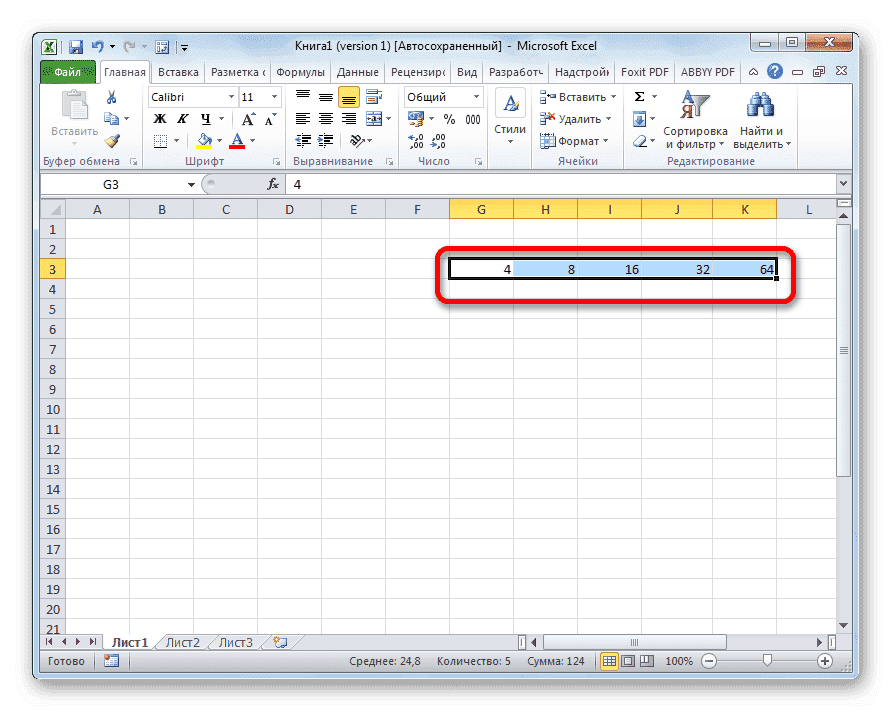Image resolution: width=892 pixels, height=712 pixels.
Task: Click the Insert Function fx icon
Action: pyautogui.click(x=275, y=184)
